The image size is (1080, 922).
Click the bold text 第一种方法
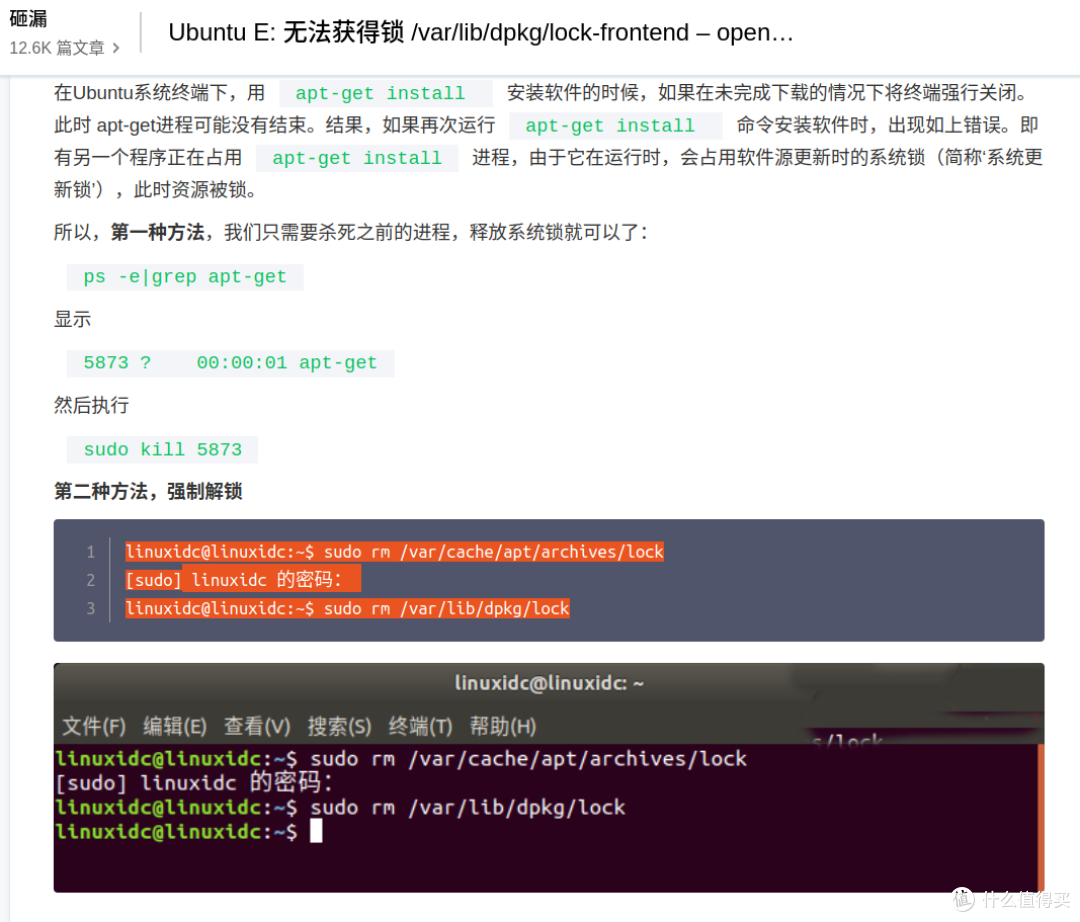tap(157, 232)
